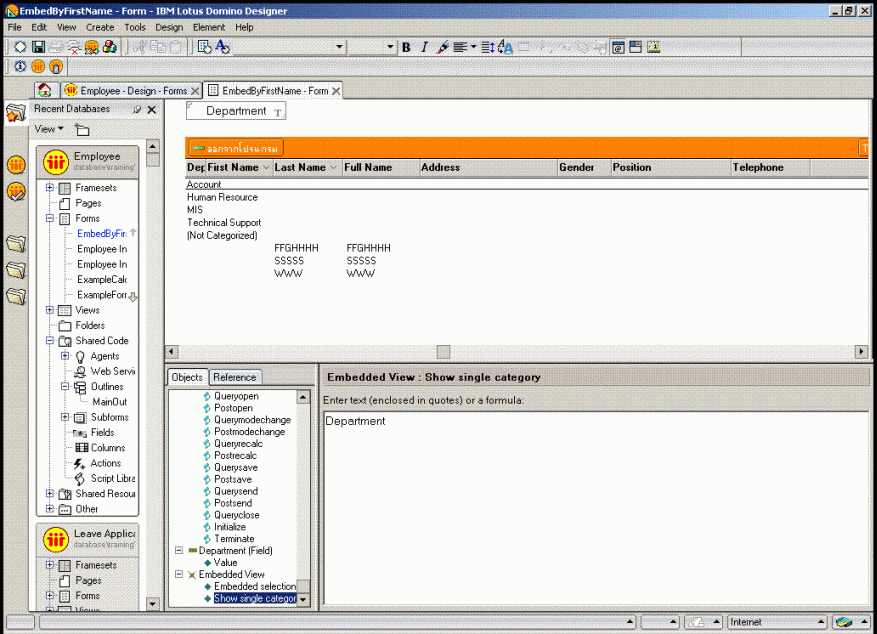Image resolution: width=877 pixels, height=634 pixels.
Task: Click the Employee database header
Action: click(x=88, y=162)
